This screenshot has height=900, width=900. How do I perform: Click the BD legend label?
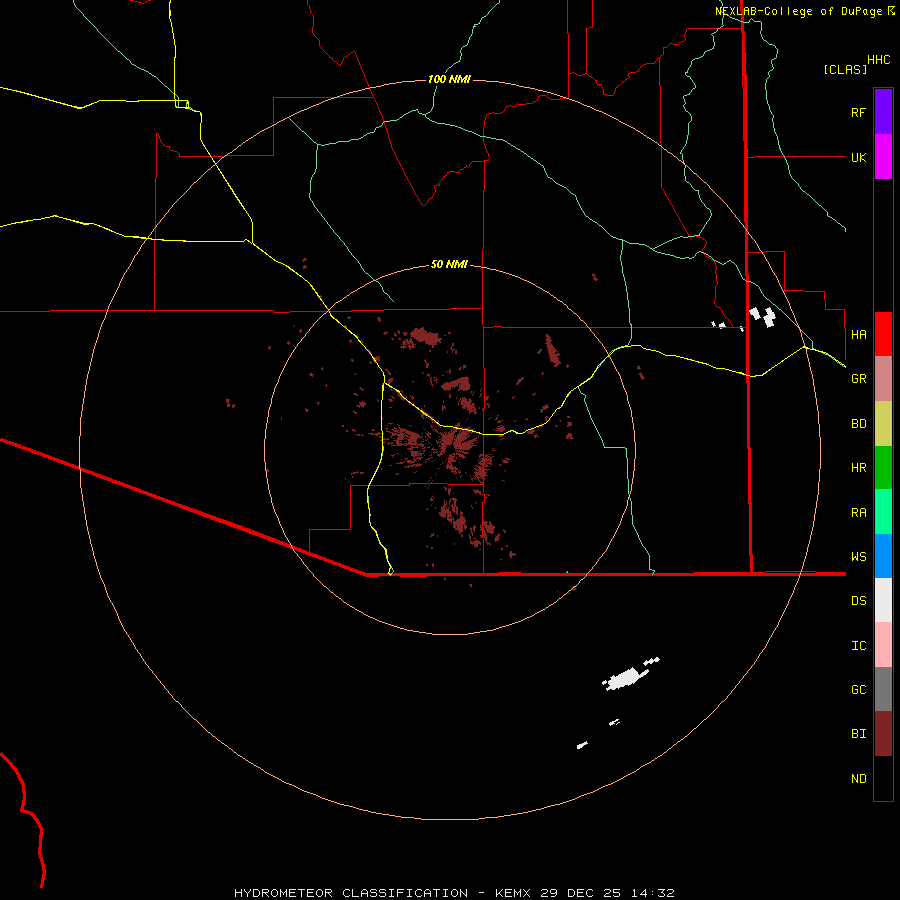[x=858, y=424]
